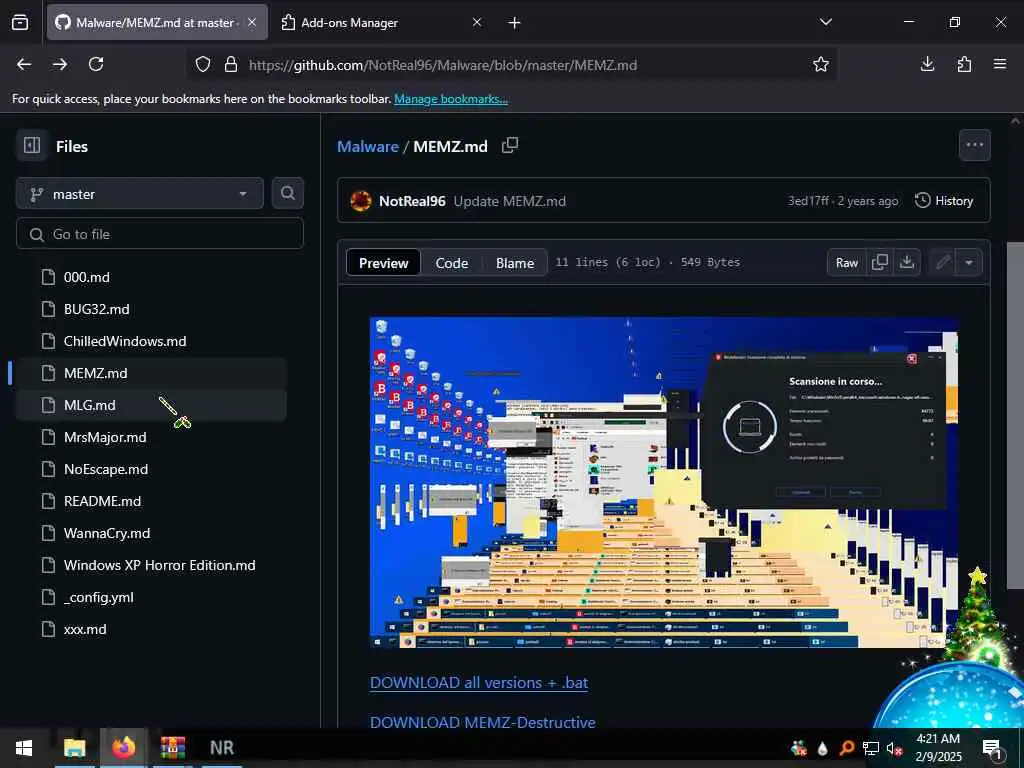This screenshot has height=768, width=1024.
Task: Click the browser forward arrow
Action: click(60, 64)
